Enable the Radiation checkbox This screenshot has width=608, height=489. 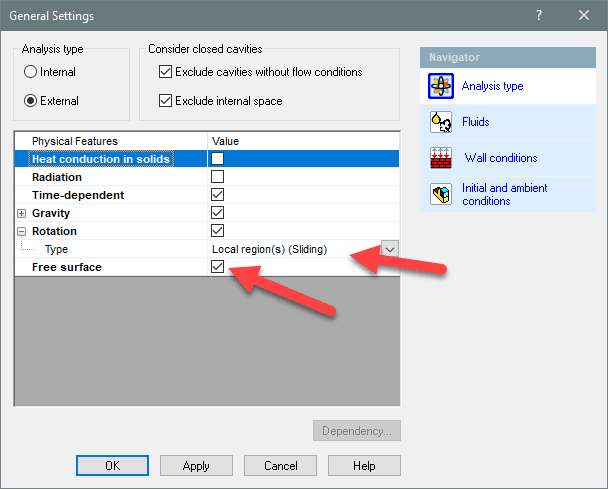[217, 177]
